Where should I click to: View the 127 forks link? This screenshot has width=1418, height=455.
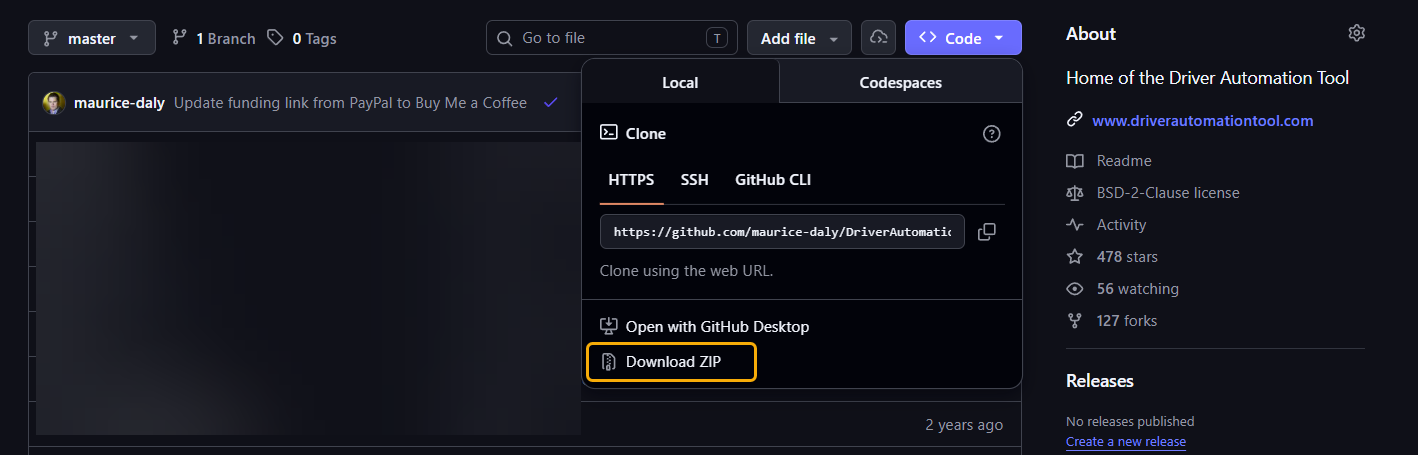tap(1126, 320)
